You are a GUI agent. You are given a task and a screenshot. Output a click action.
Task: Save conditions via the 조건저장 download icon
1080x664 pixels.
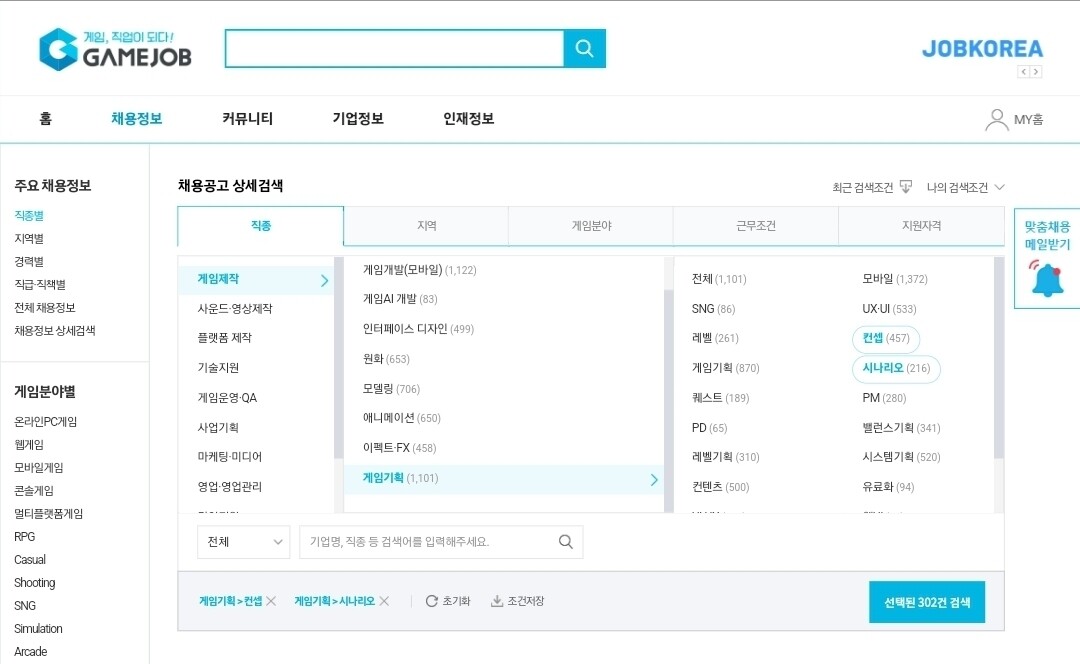point(496,600)
